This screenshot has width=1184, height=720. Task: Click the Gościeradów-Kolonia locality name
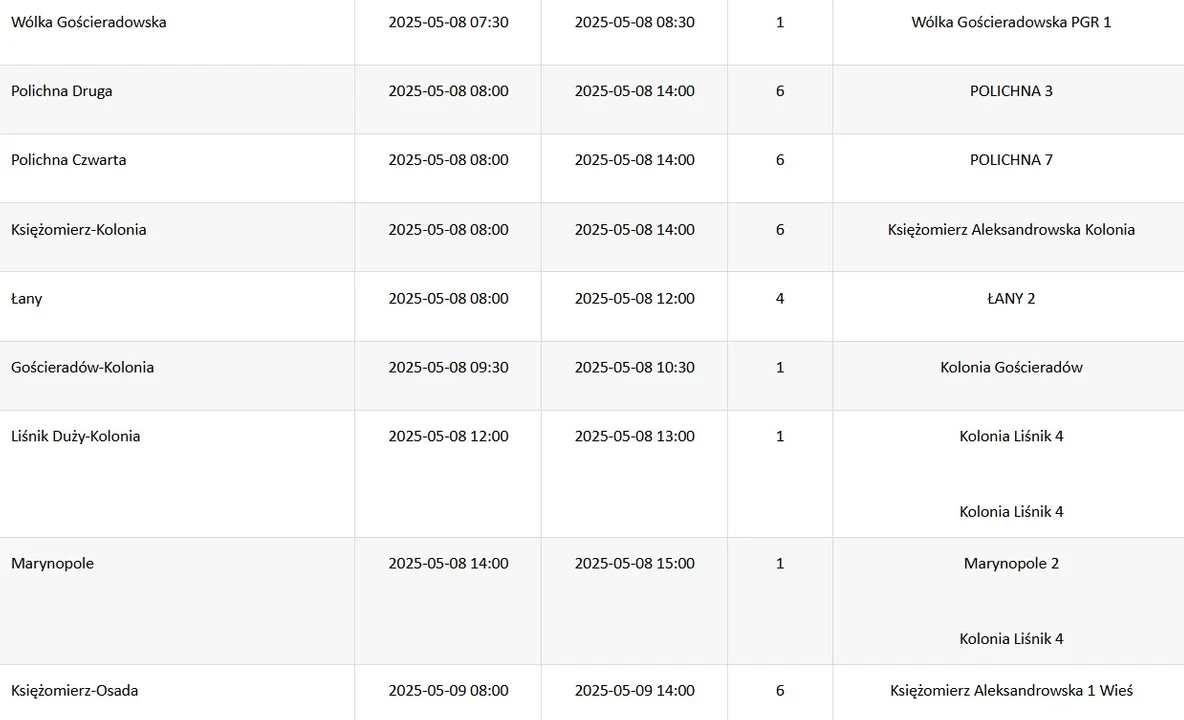(82, 368)
